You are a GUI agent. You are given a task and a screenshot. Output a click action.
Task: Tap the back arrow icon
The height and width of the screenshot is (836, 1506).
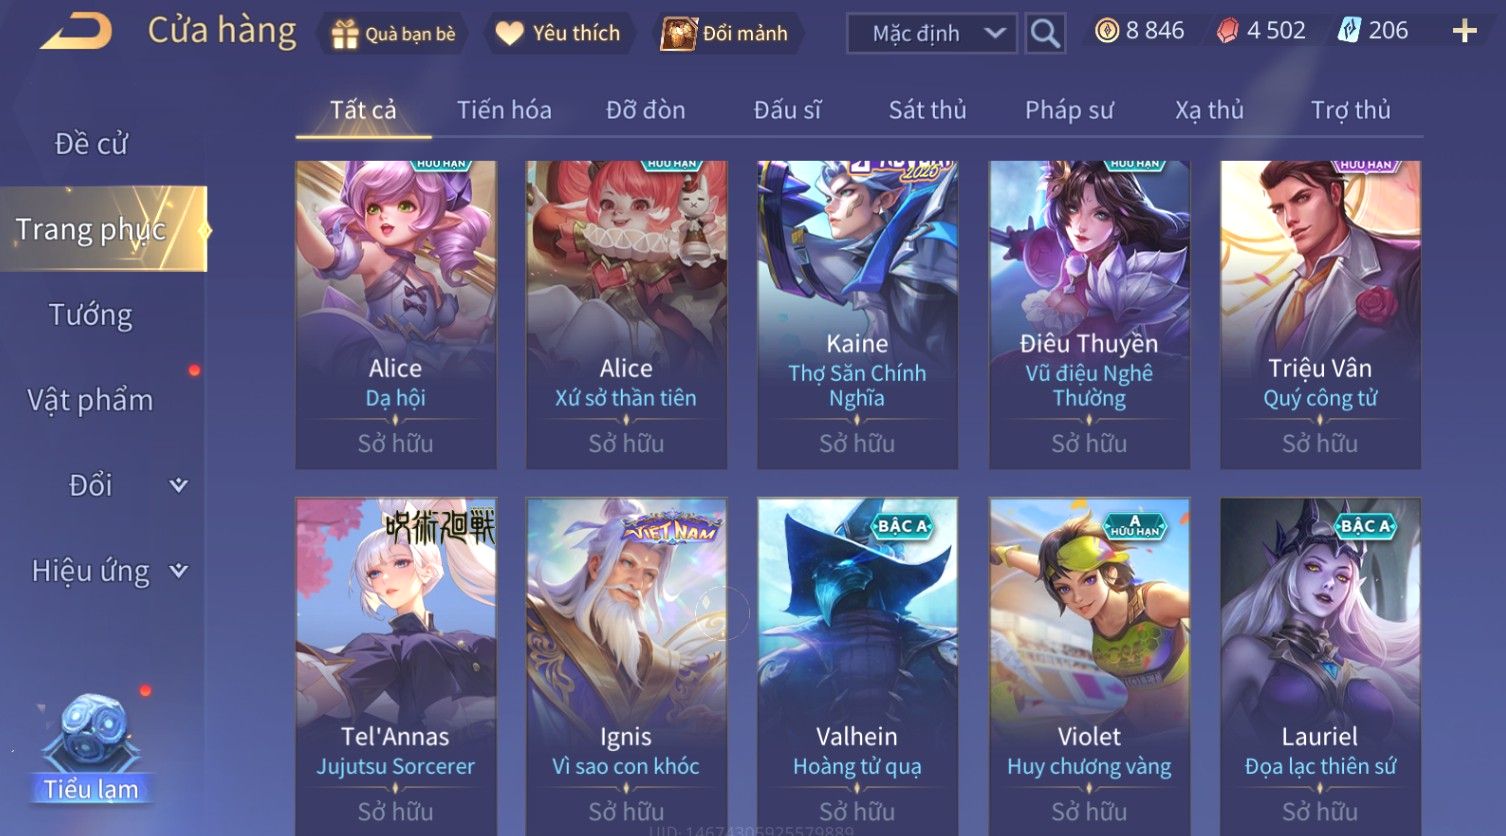point(76,32)
